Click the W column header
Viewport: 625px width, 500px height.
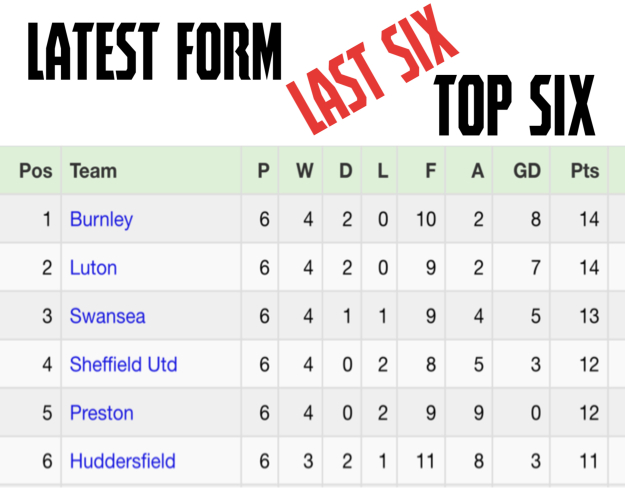point(304,171)
